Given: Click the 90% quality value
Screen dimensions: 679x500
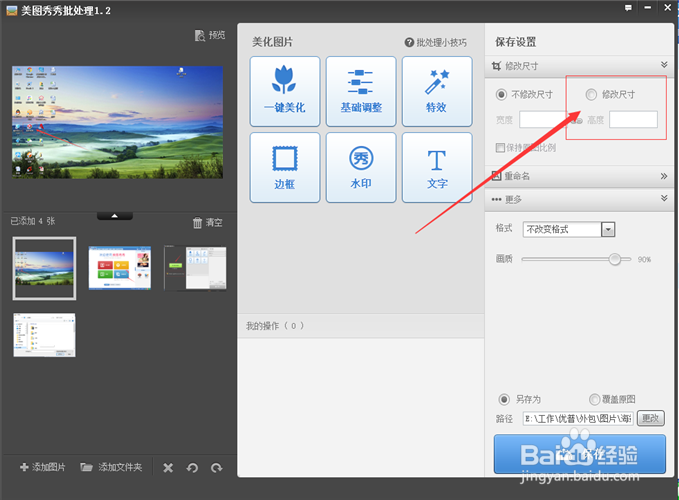Looking at the screenshot, I should (644, 259).
